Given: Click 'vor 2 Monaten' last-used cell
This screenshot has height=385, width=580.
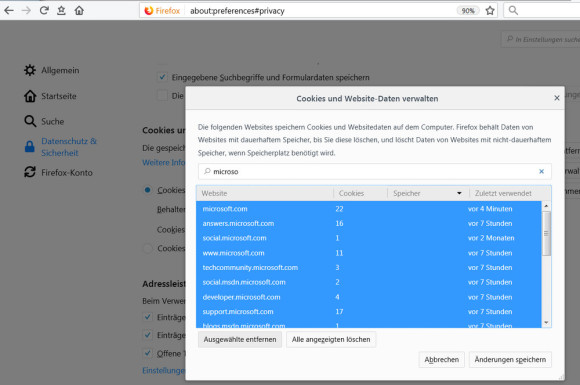Looking at the screenshot, I should coord(491,238).
